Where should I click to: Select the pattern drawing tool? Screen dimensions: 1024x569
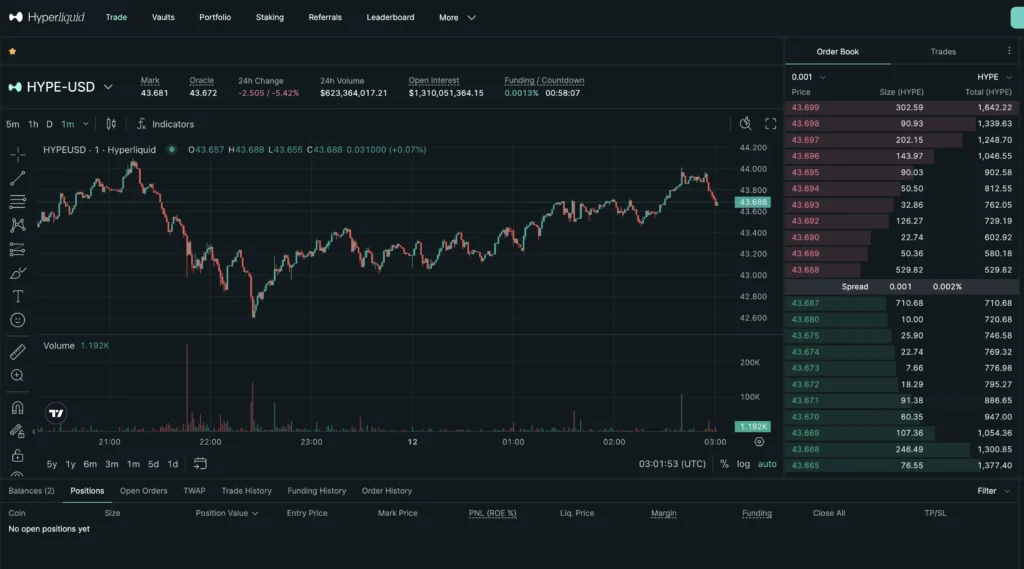18,225
